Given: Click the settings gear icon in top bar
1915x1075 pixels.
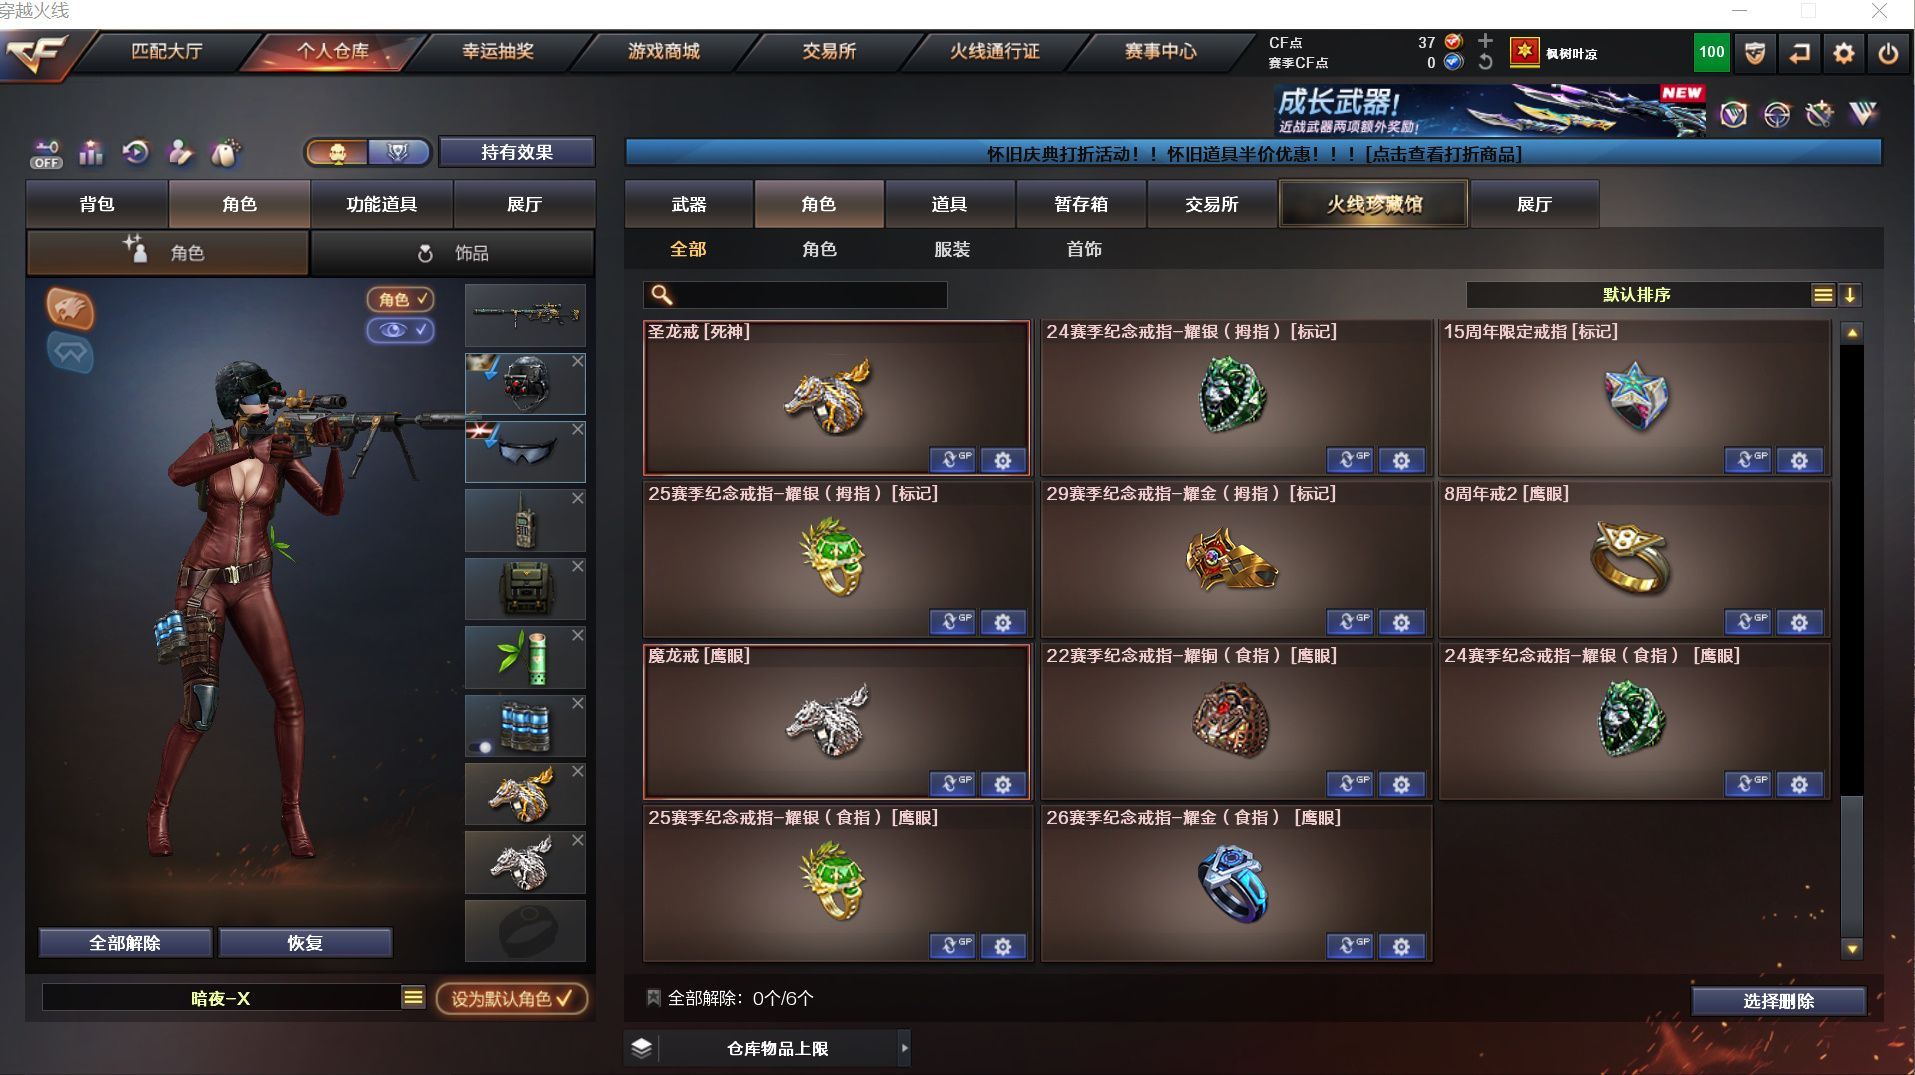Looking at the screenshot, I should 1843,53.
